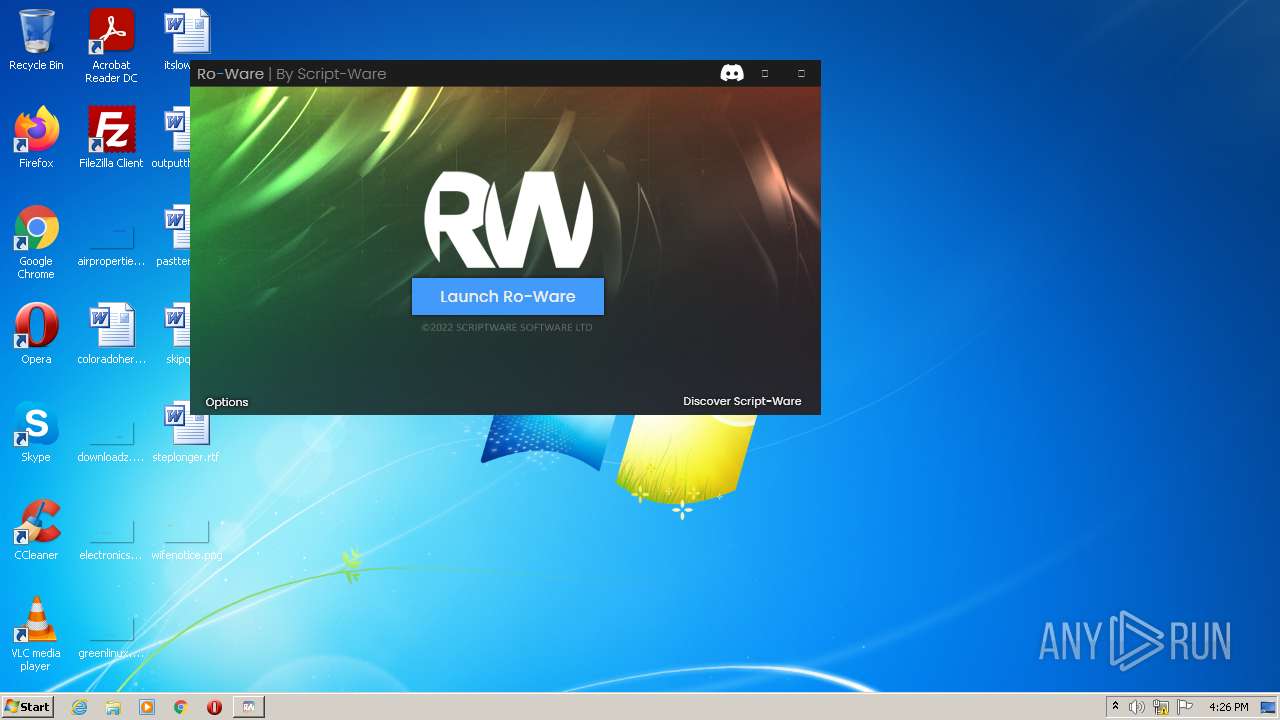The width and height of the screenshot is (1280, 720).
Task: Select the CCleaner desktop shortcut
Action: (36, 530)
